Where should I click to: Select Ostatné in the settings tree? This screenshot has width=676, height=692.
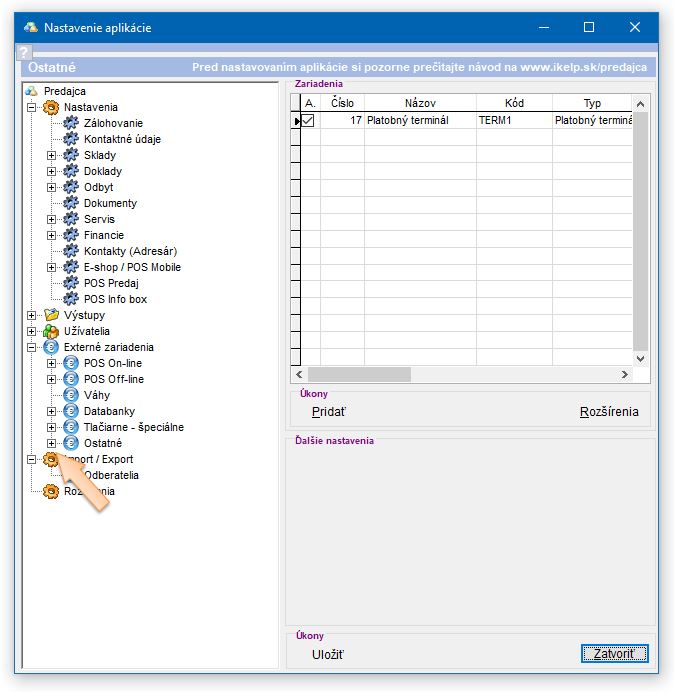[x=102, y=443]
